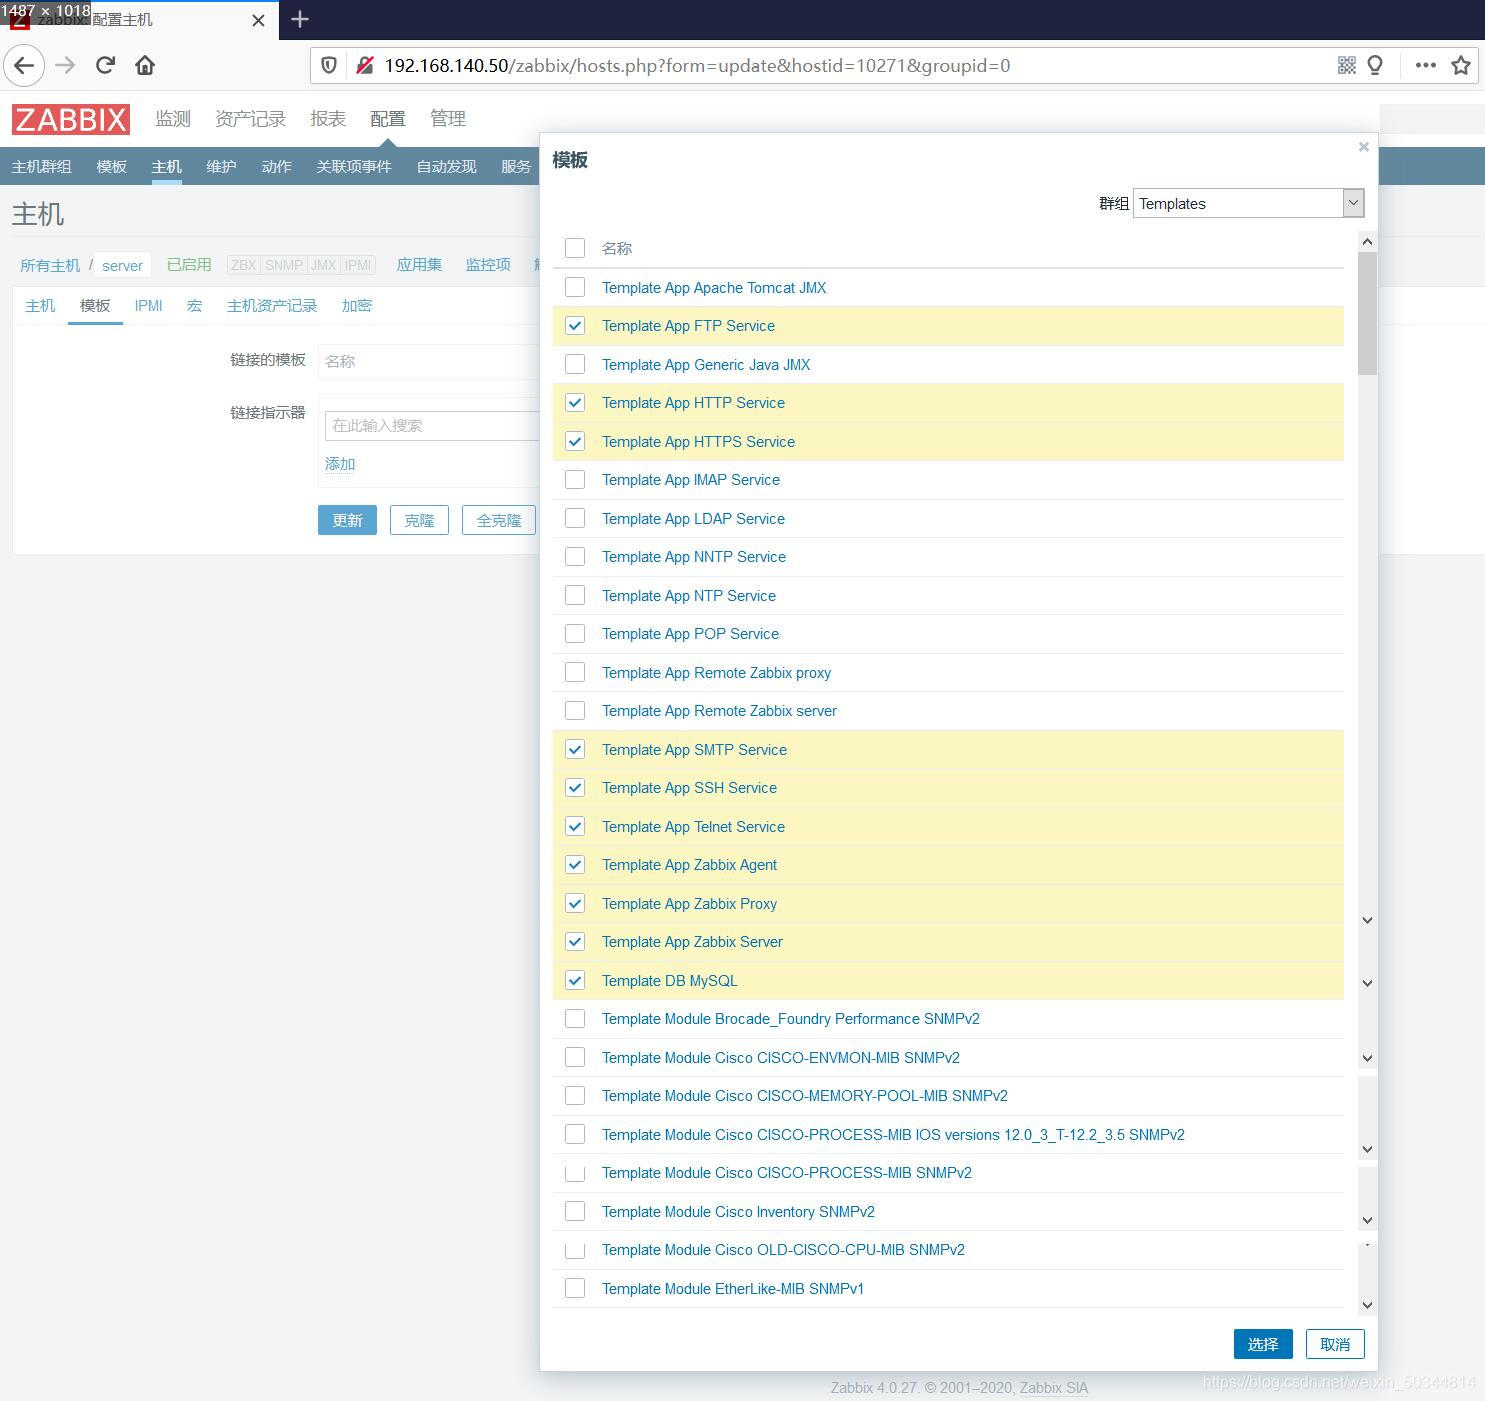Open the server breadcrumb link

click(x=122, y=265)
